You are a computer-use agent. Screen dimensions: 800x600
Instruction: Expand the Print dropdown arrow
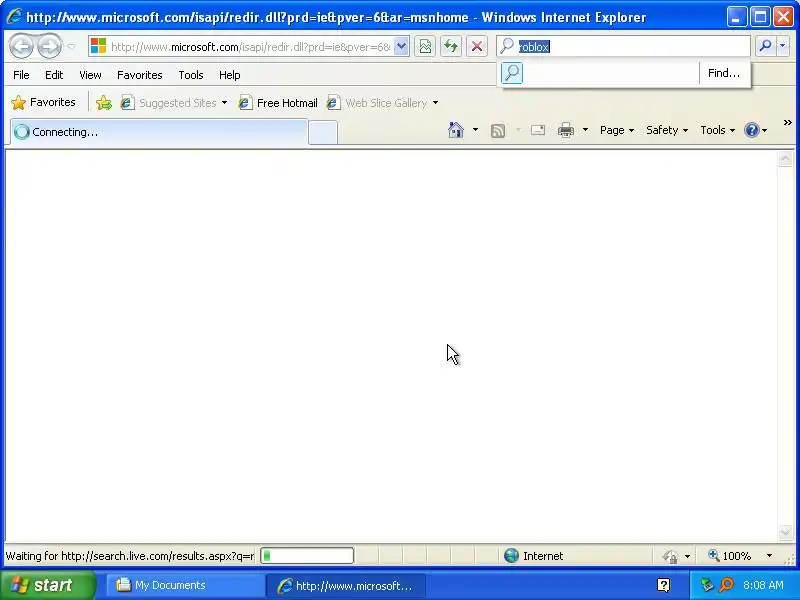tap(585, 130)
